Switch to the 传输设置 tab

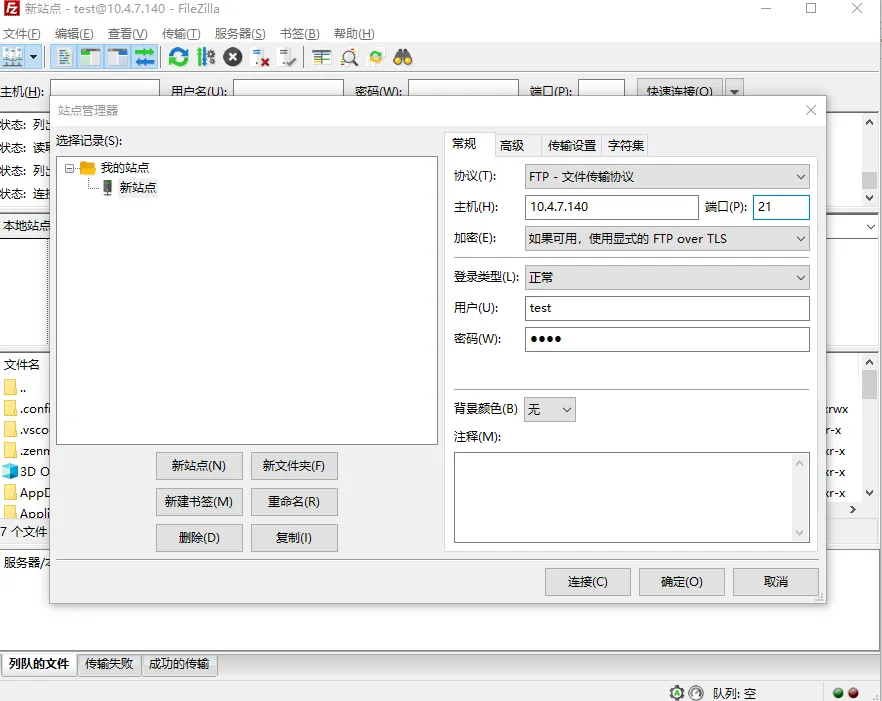[x=572, y=146]
